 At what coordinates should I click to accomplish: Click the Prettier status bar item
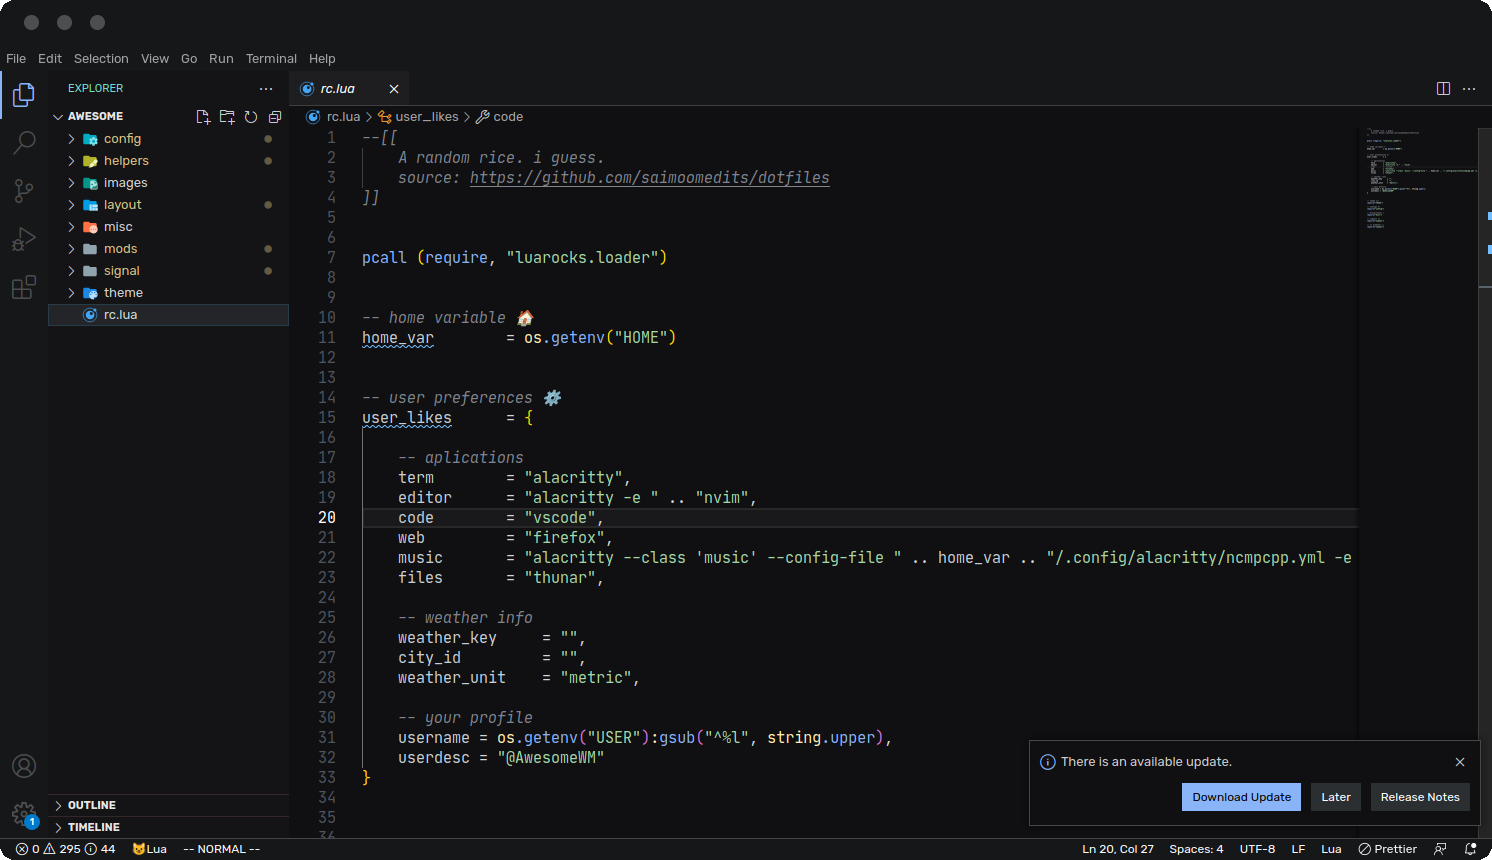[x=1388, y=849]
